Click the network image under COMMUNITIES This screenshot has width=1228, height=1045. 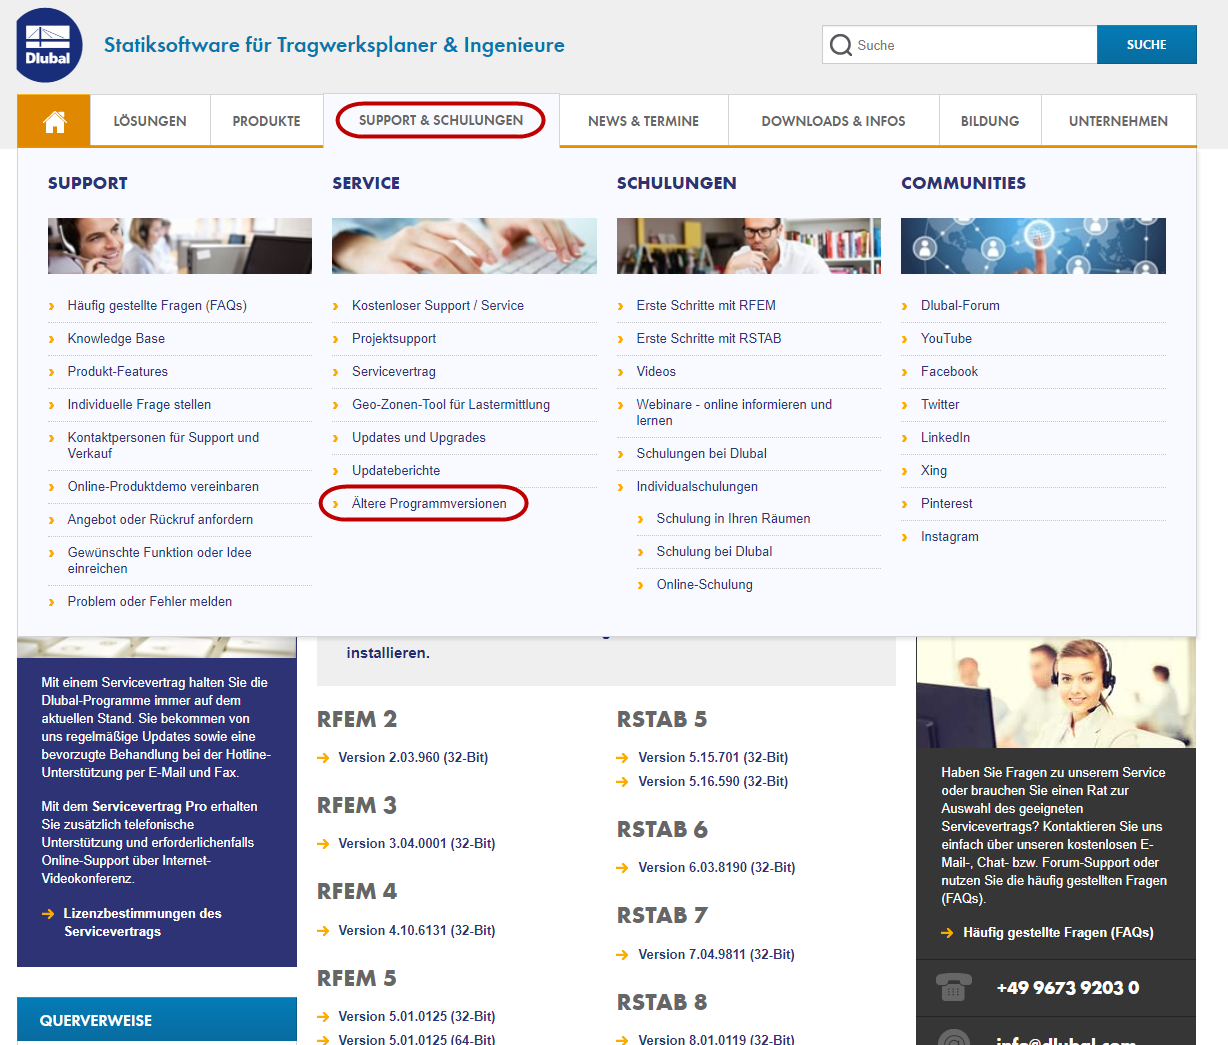1032,245
